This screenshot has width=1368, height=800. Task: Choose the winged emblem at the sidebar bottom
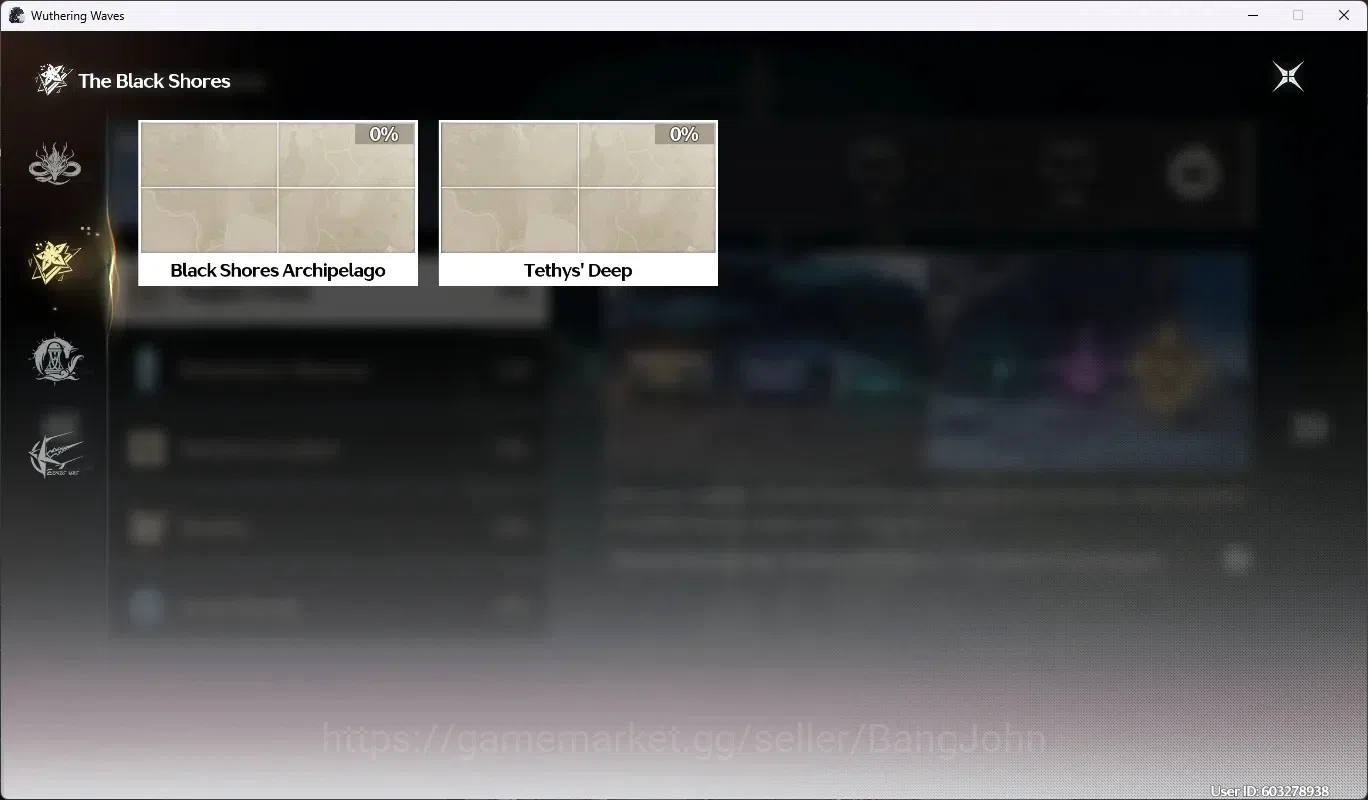pyautogui.click(x=56, y=456)
